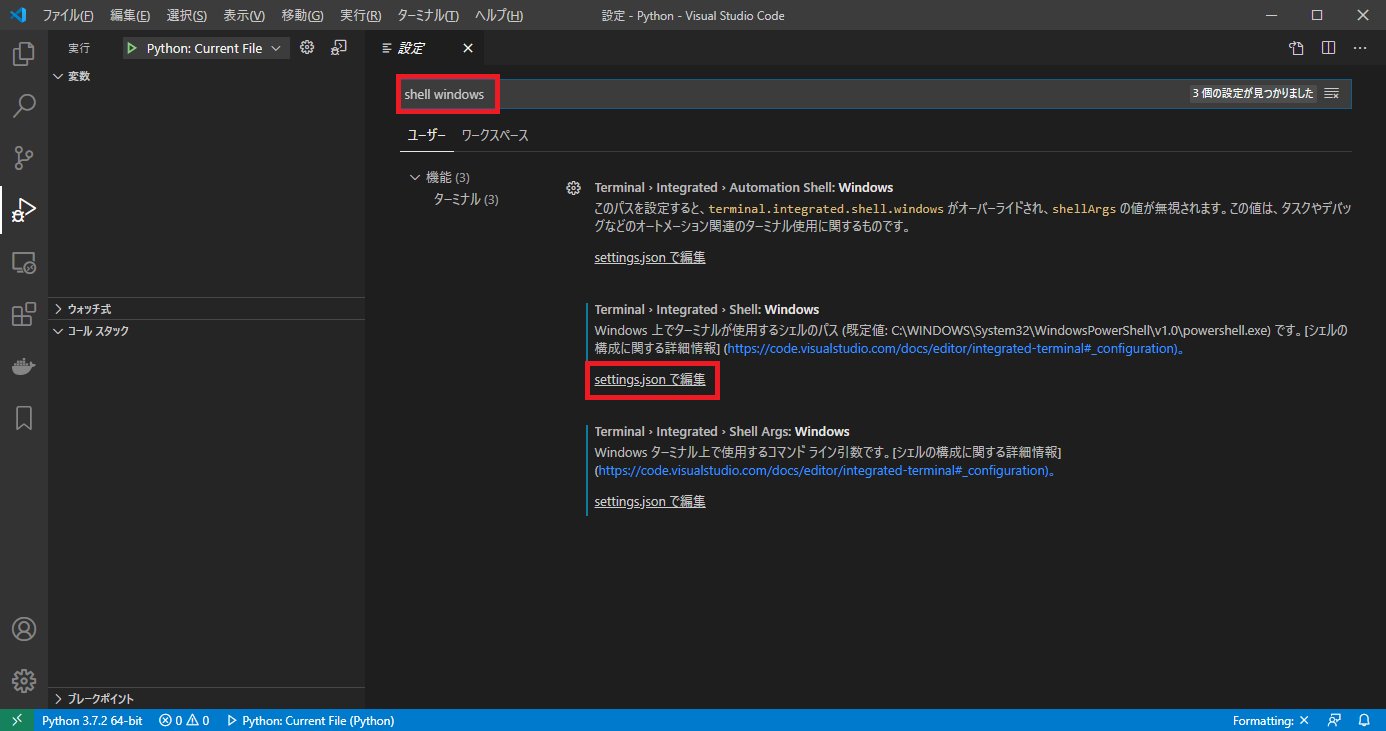Open the Bookmarks view icon
The width and height of the screenshot is (1386, 731).
[24, 418]
